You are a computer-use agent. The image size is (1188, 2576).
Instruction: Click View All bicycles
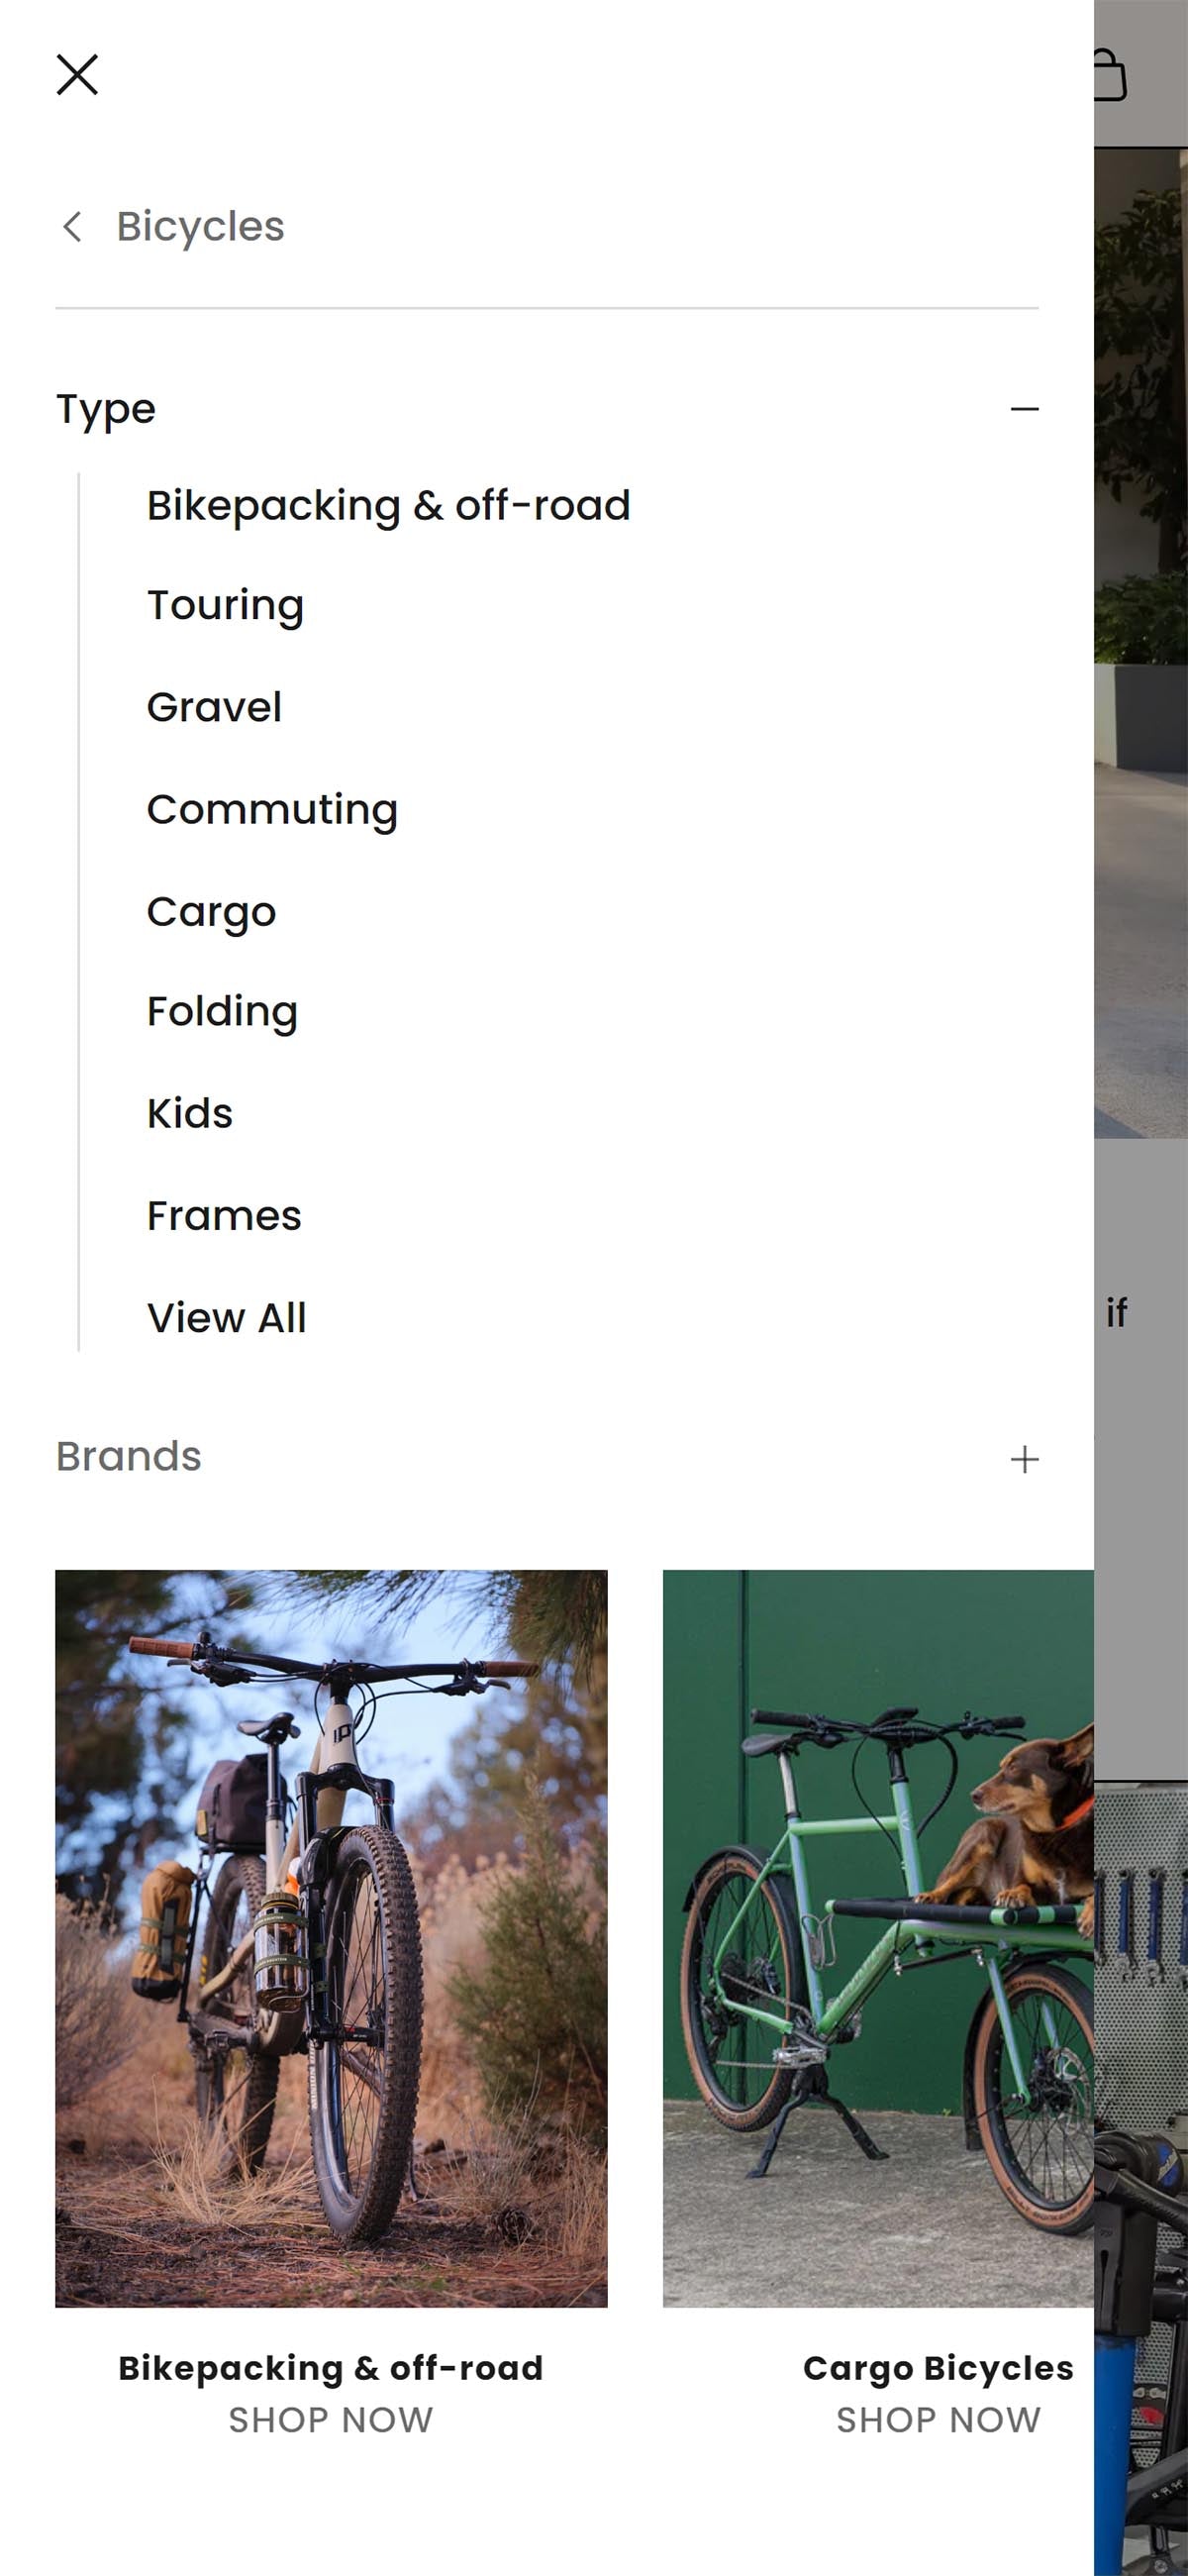click(x=227, y=1318)
